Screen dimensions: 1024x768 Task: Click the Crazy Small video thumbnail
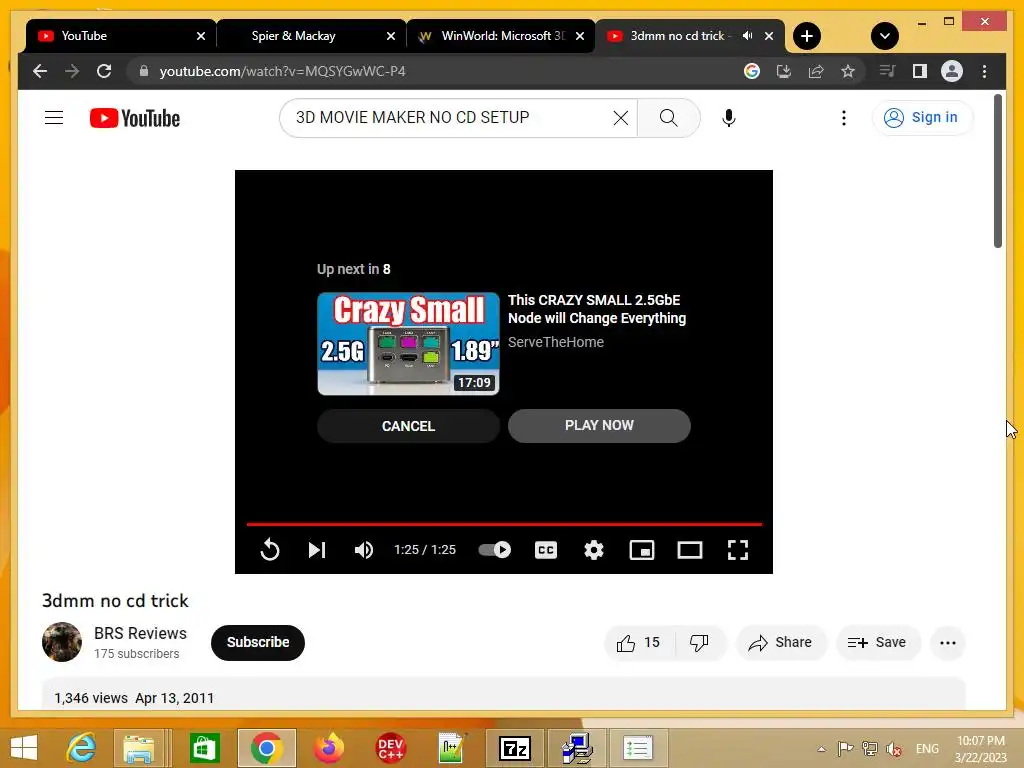[x=408, y=344]
